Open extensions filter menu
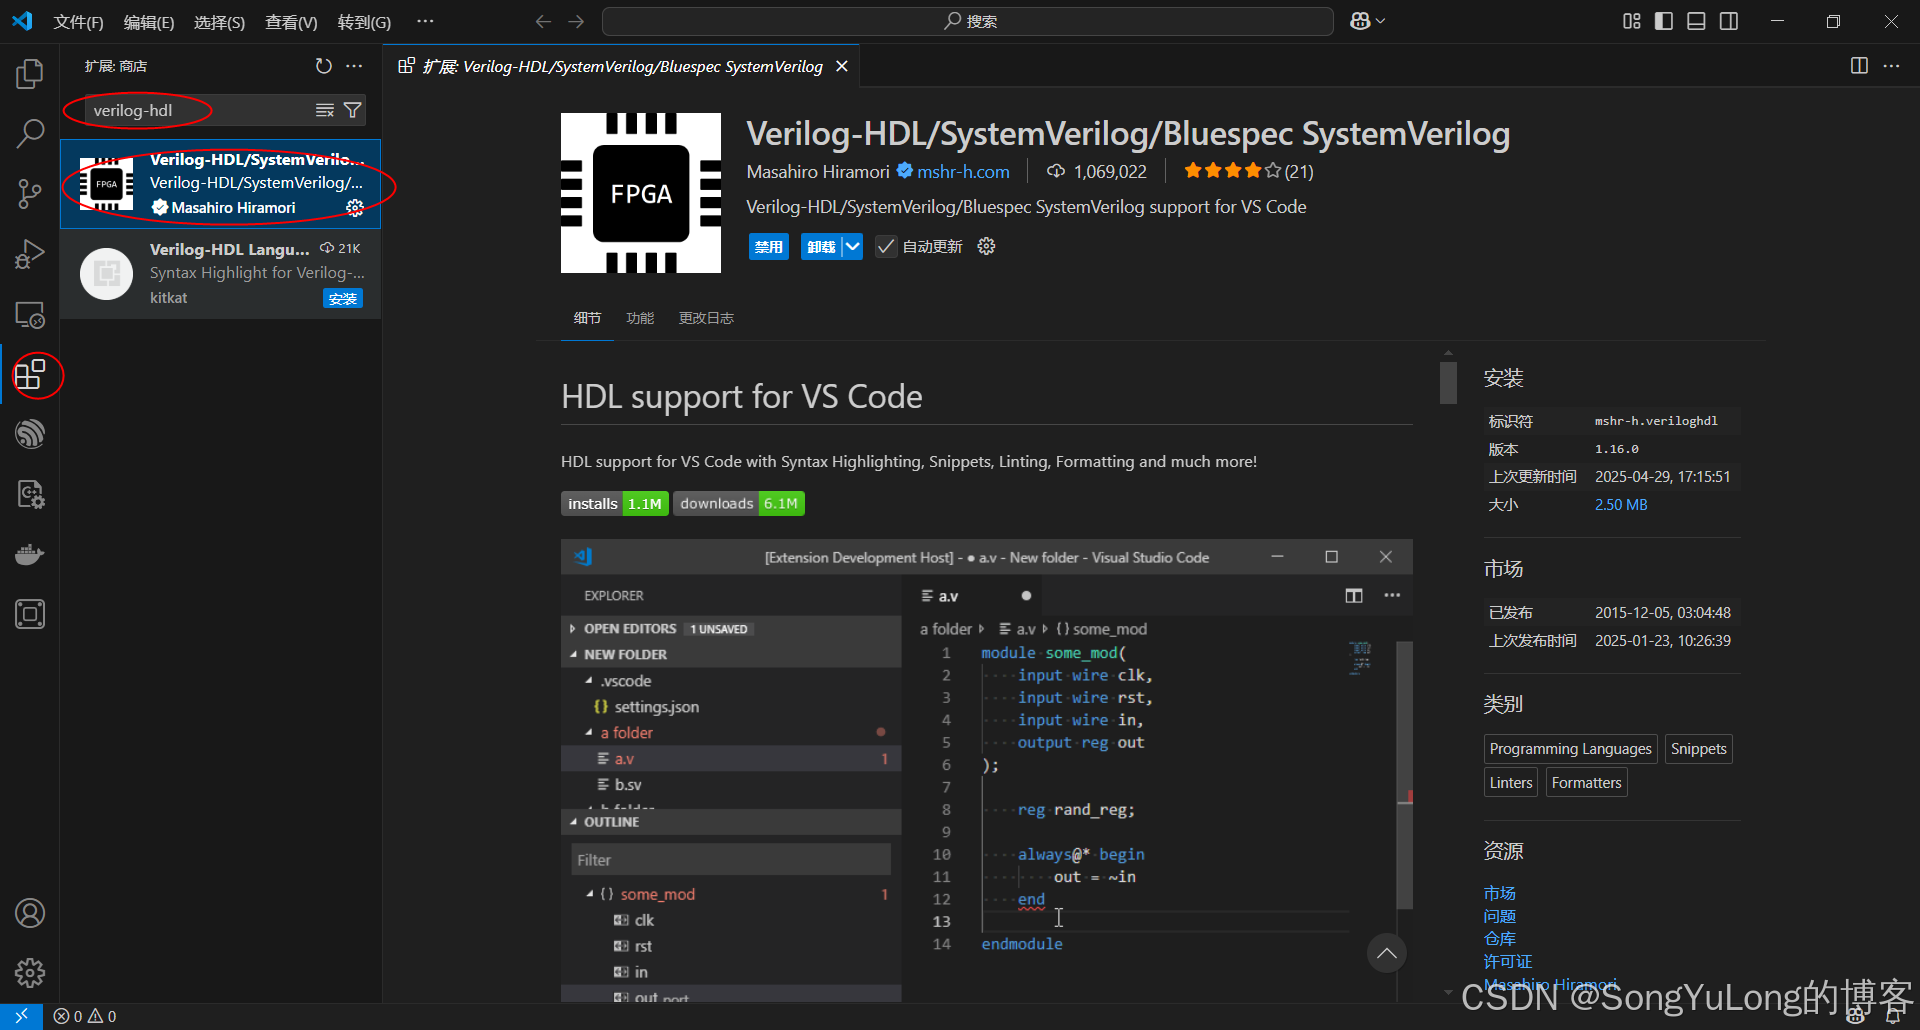This screenshot has width=1920, height=1030. pos(352,110)
